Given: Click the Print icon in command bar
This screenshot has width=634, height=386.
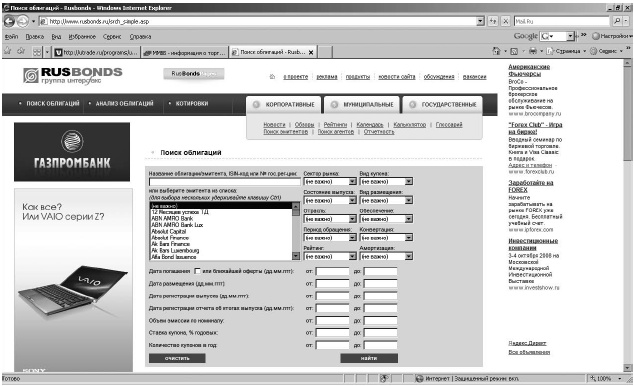Looking at the screenshot, I should coord(533,51).
